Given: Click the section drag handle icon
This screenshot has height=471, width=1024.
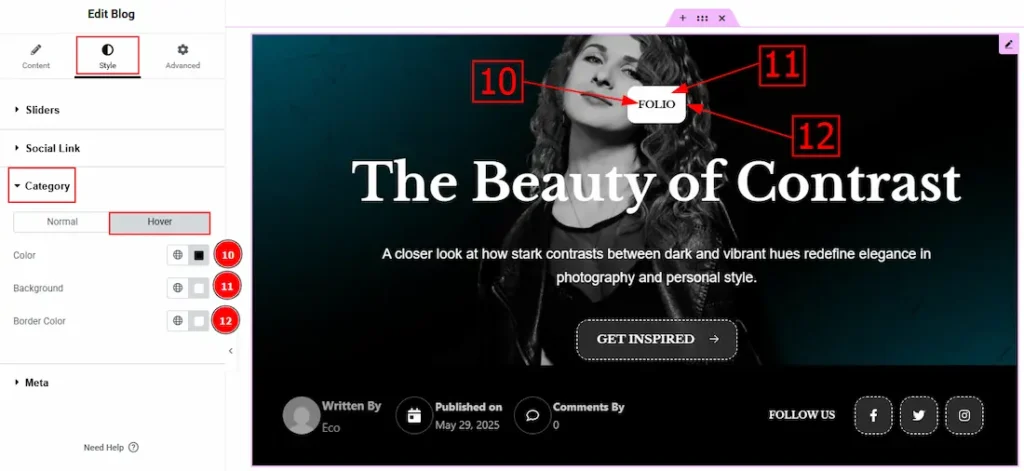Looking at the screenshot, I should (x=702, y=18).
